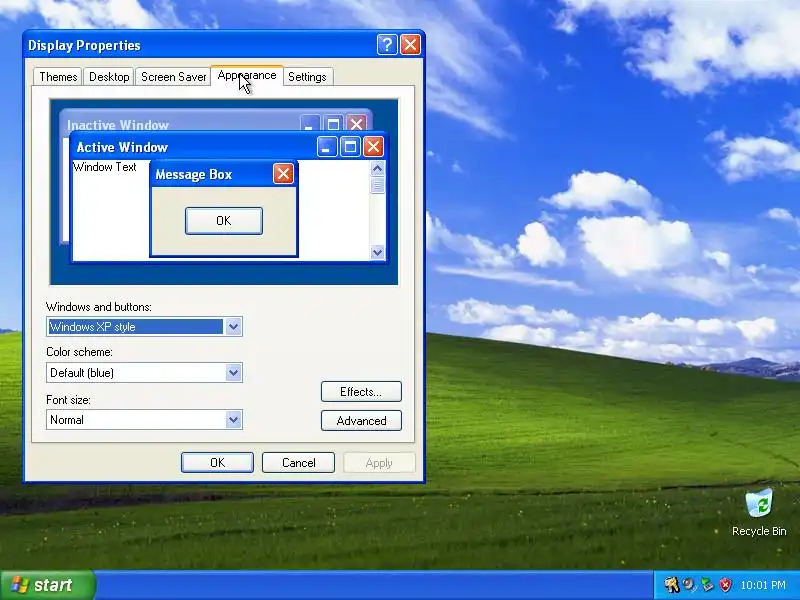Switch to the Themes tab
Viewport: 800px width, 600px height.
click(x=58, y=77)
